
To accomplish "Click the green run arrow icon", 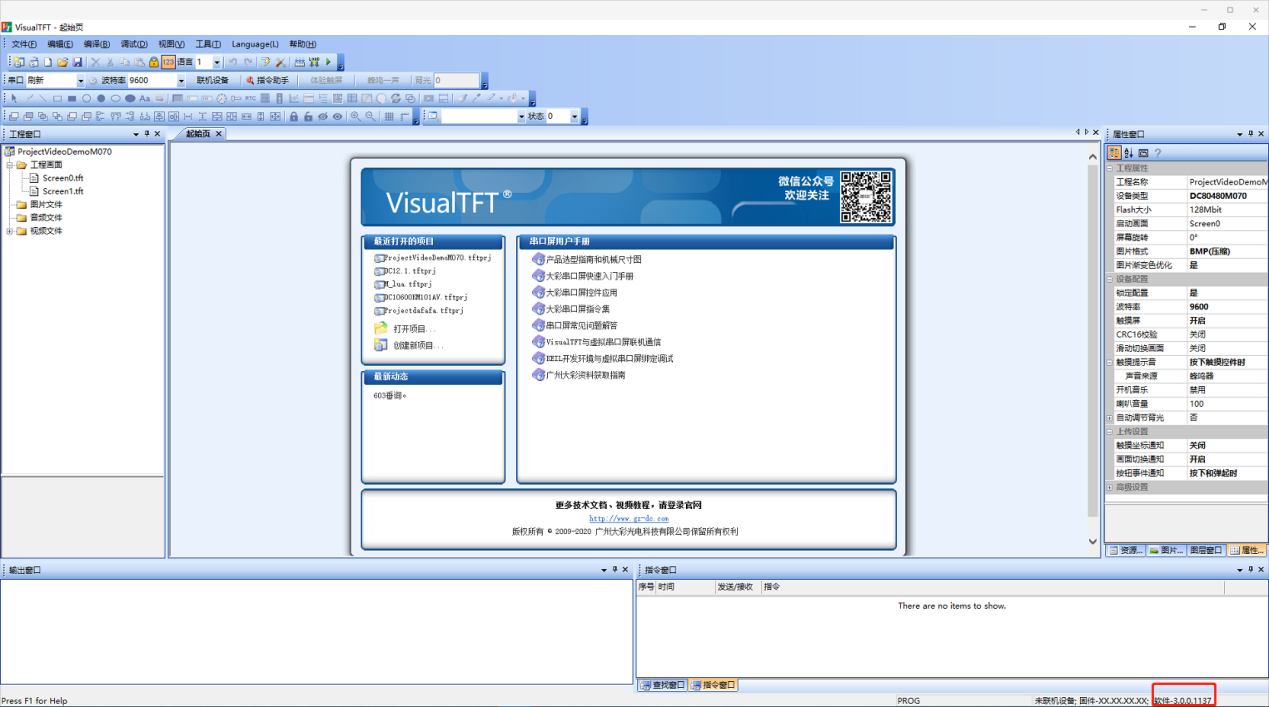I will [x=328, y=62].
